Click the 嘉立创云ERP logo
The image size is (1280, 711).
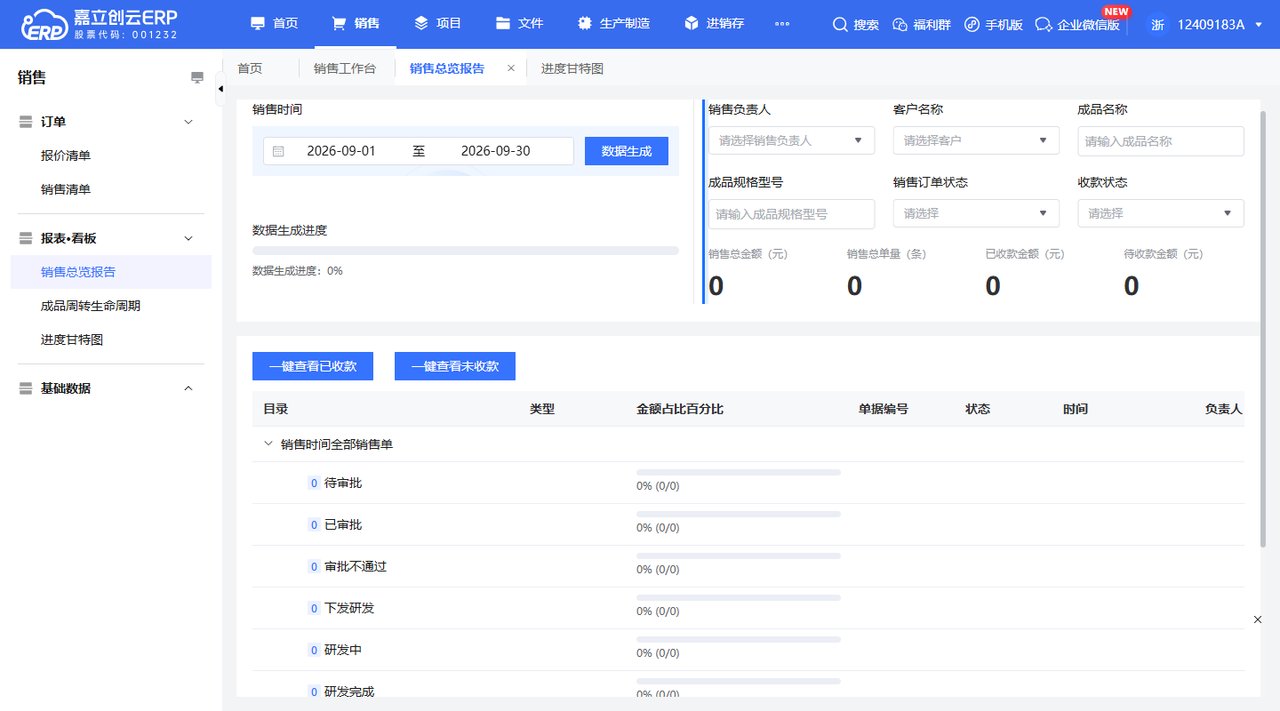(100, 24)
